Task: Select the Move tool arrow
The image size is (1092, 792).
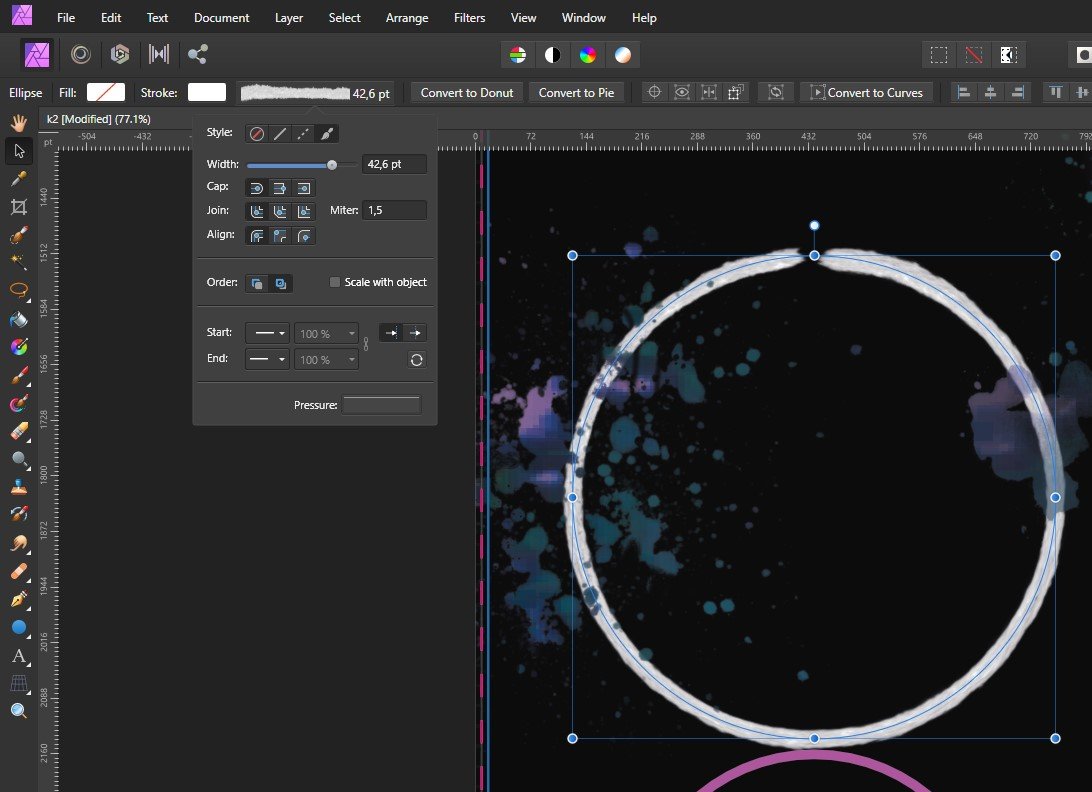Action: (19, 150)
